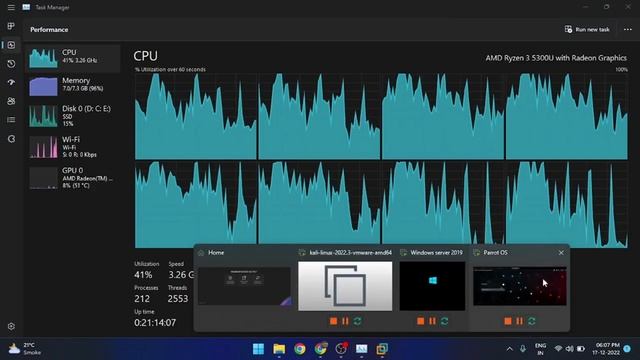Select CPU in the performance list
Image resolution: width=640 pixels, height=360 pixels.
tap(73, 58)
